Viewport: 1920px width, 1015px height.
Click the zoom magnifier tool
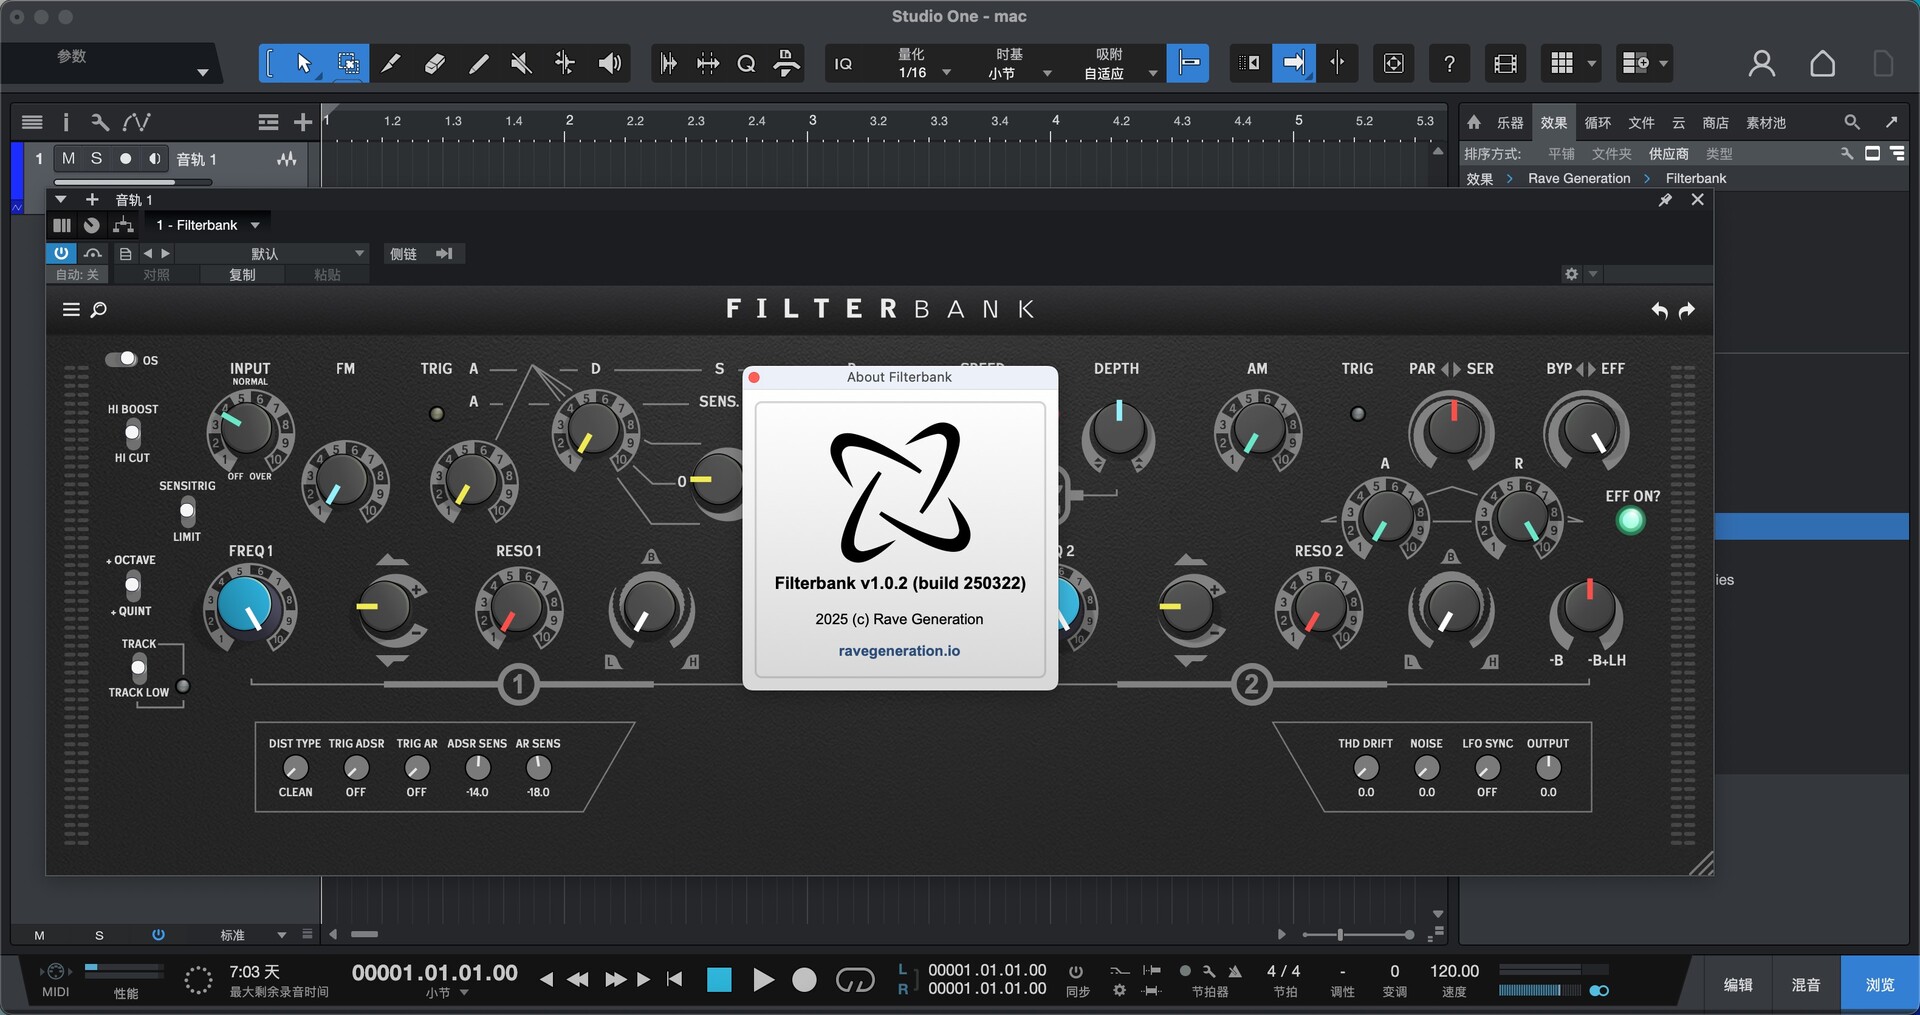click(746, 63)
